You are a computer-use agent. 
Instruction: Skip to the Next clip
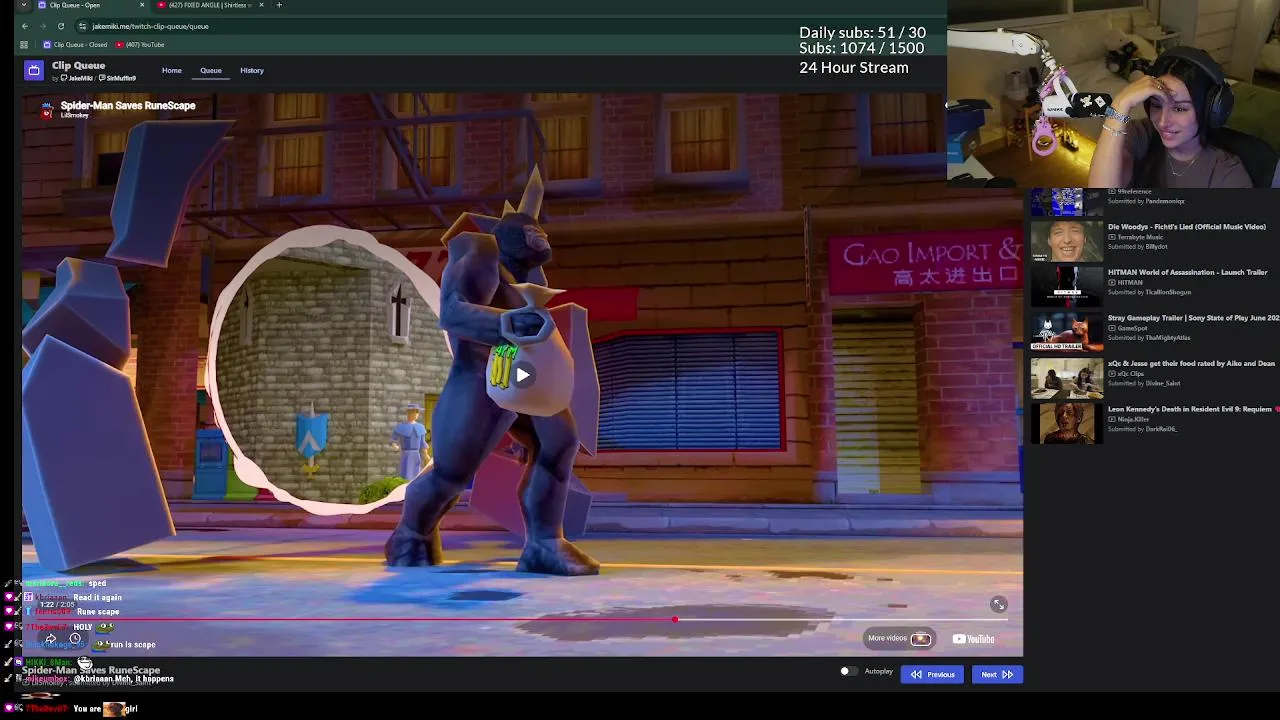(997, 674)
